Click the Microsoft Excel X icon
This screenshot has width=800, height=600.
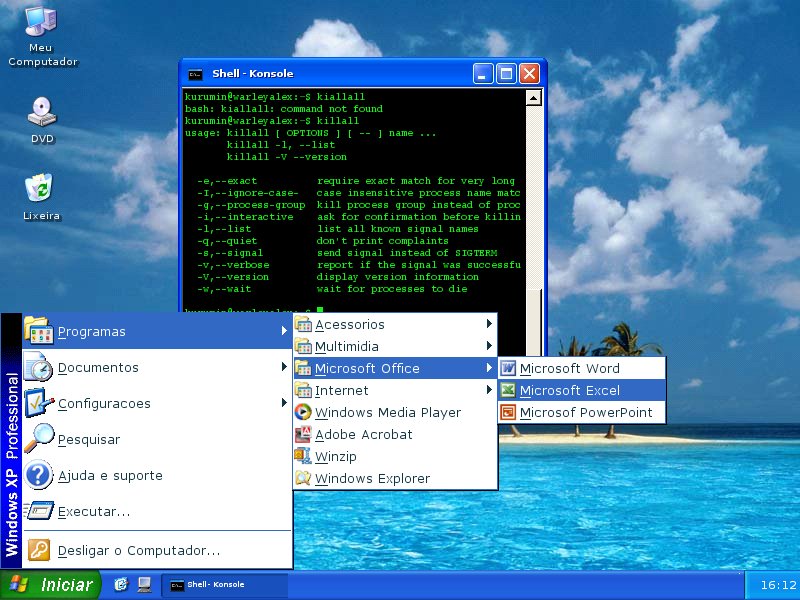(x=508, y=390)
